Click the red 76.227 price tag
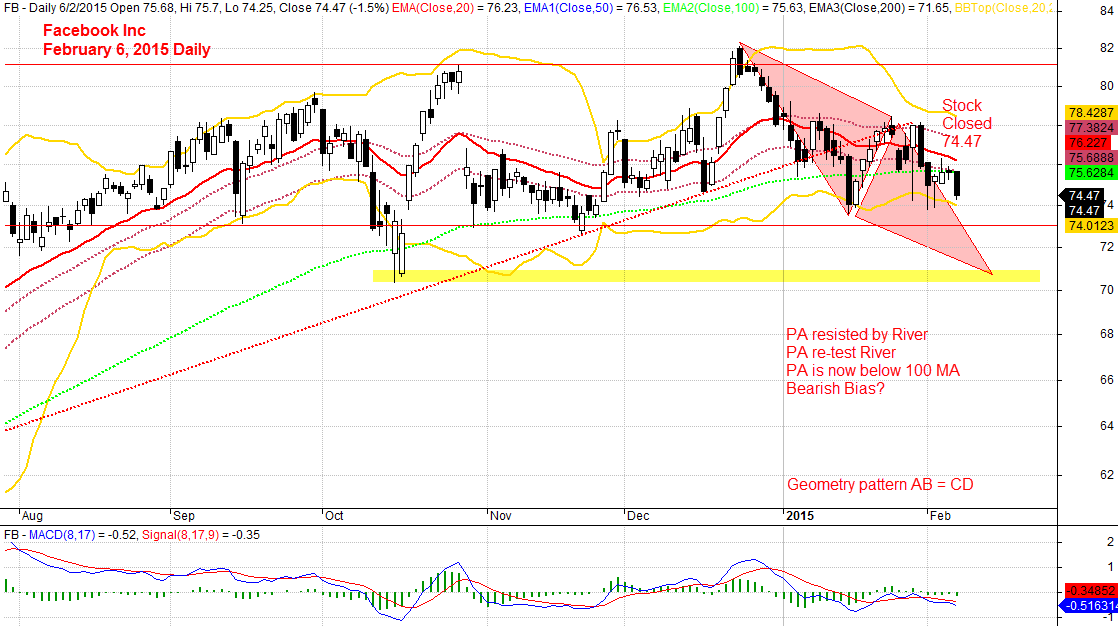Image resolution: width=1118 pixels, height=626 pixels. (1091, 143)
